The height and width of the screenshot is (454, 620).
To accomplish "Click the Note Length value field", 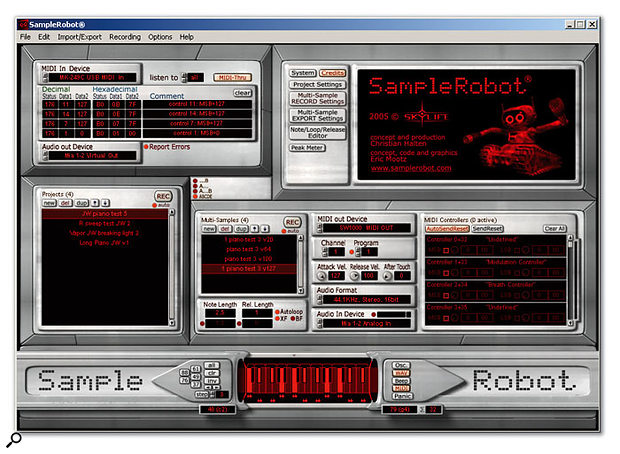I will (220, 313).
